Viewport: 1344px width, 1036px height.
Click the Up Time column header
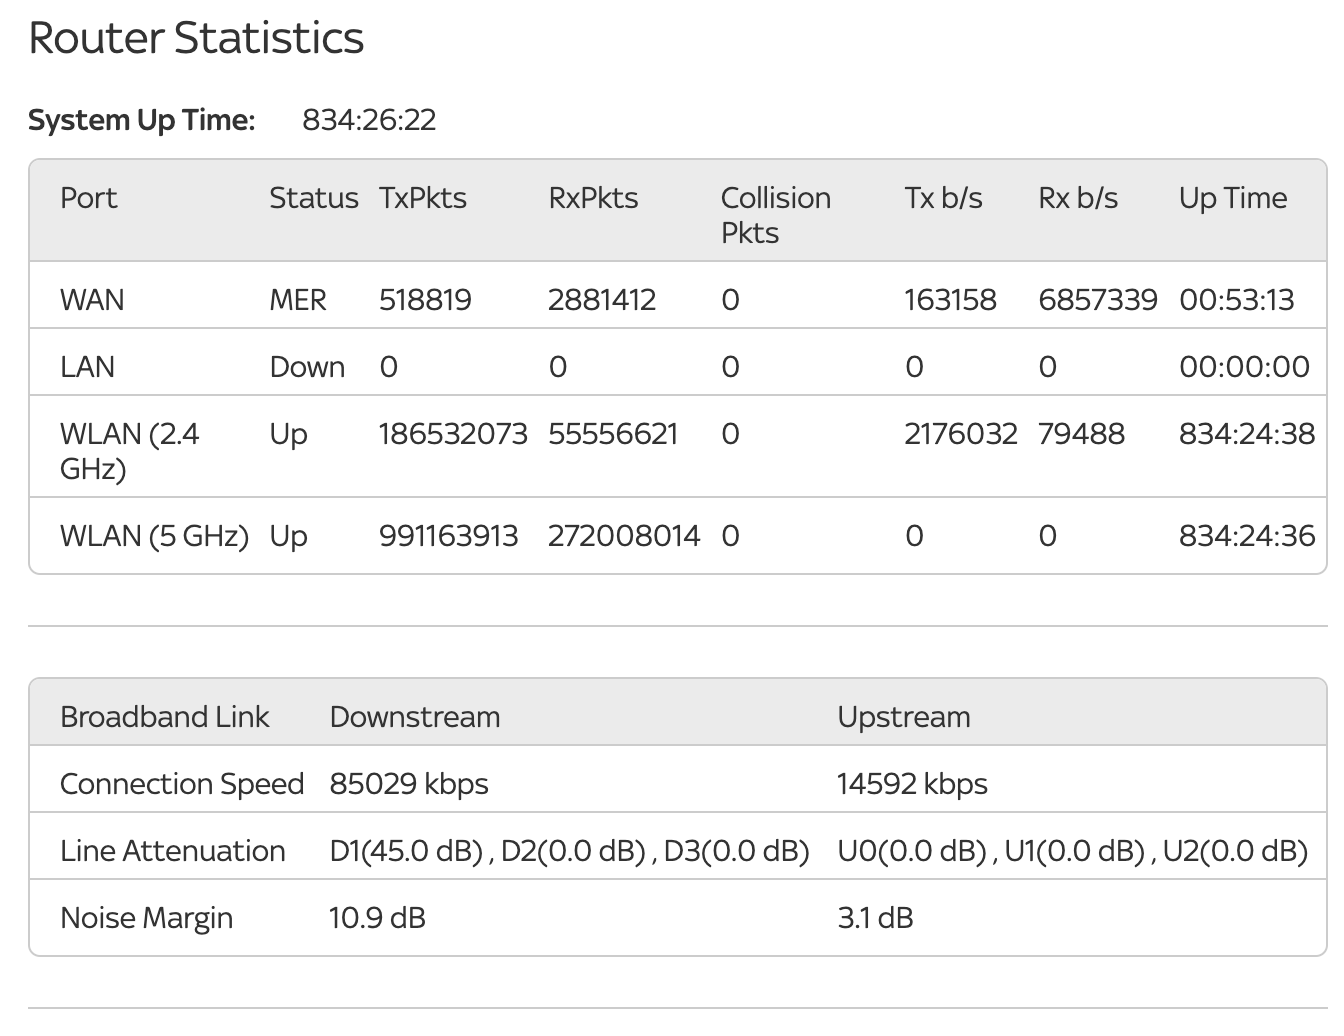point(1232,198)
